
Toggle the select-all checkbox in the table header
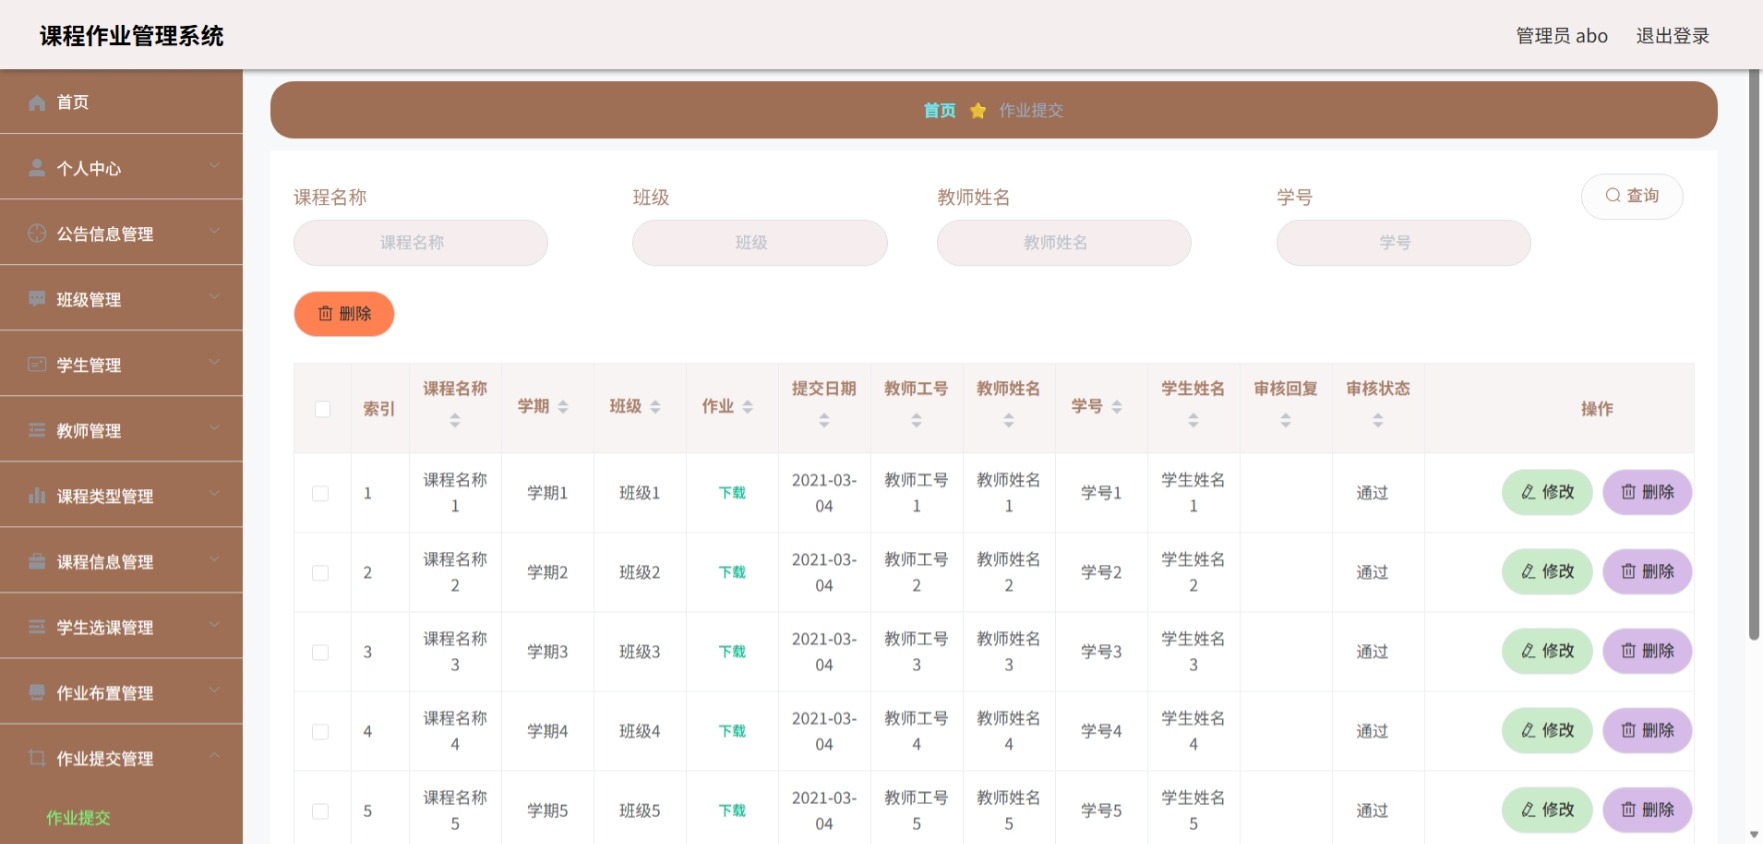coord(322,409)
